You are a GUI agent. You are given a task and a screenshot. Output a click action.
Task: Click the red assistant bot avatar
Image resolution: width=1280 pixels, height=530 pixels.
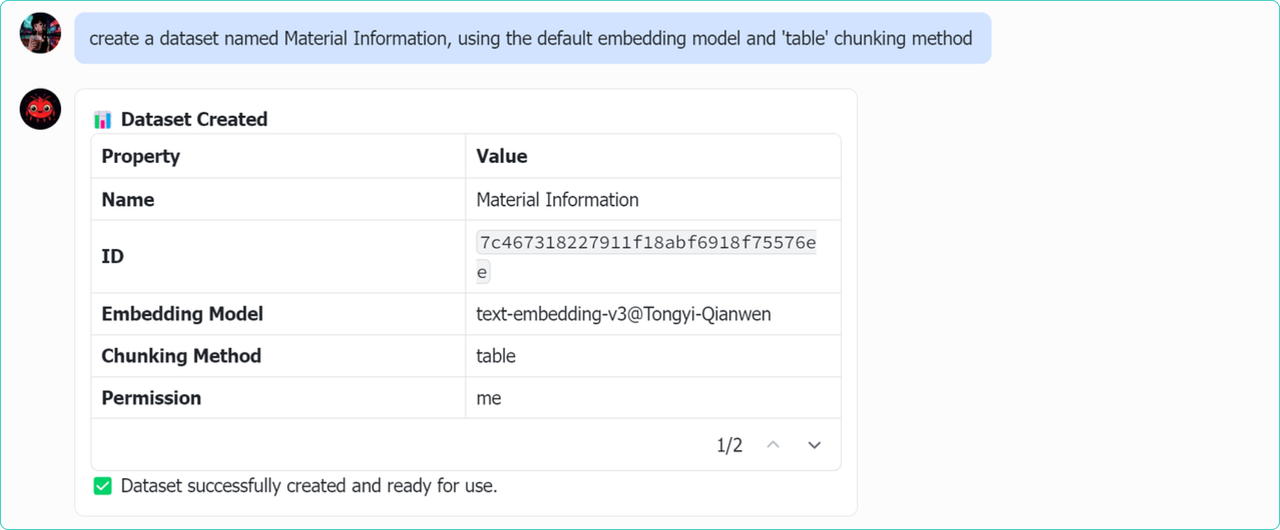[x=40, y=108]
